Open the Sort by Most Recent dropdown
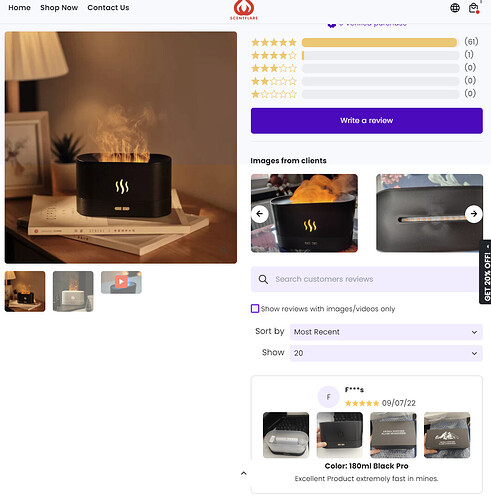 [386, 332]
